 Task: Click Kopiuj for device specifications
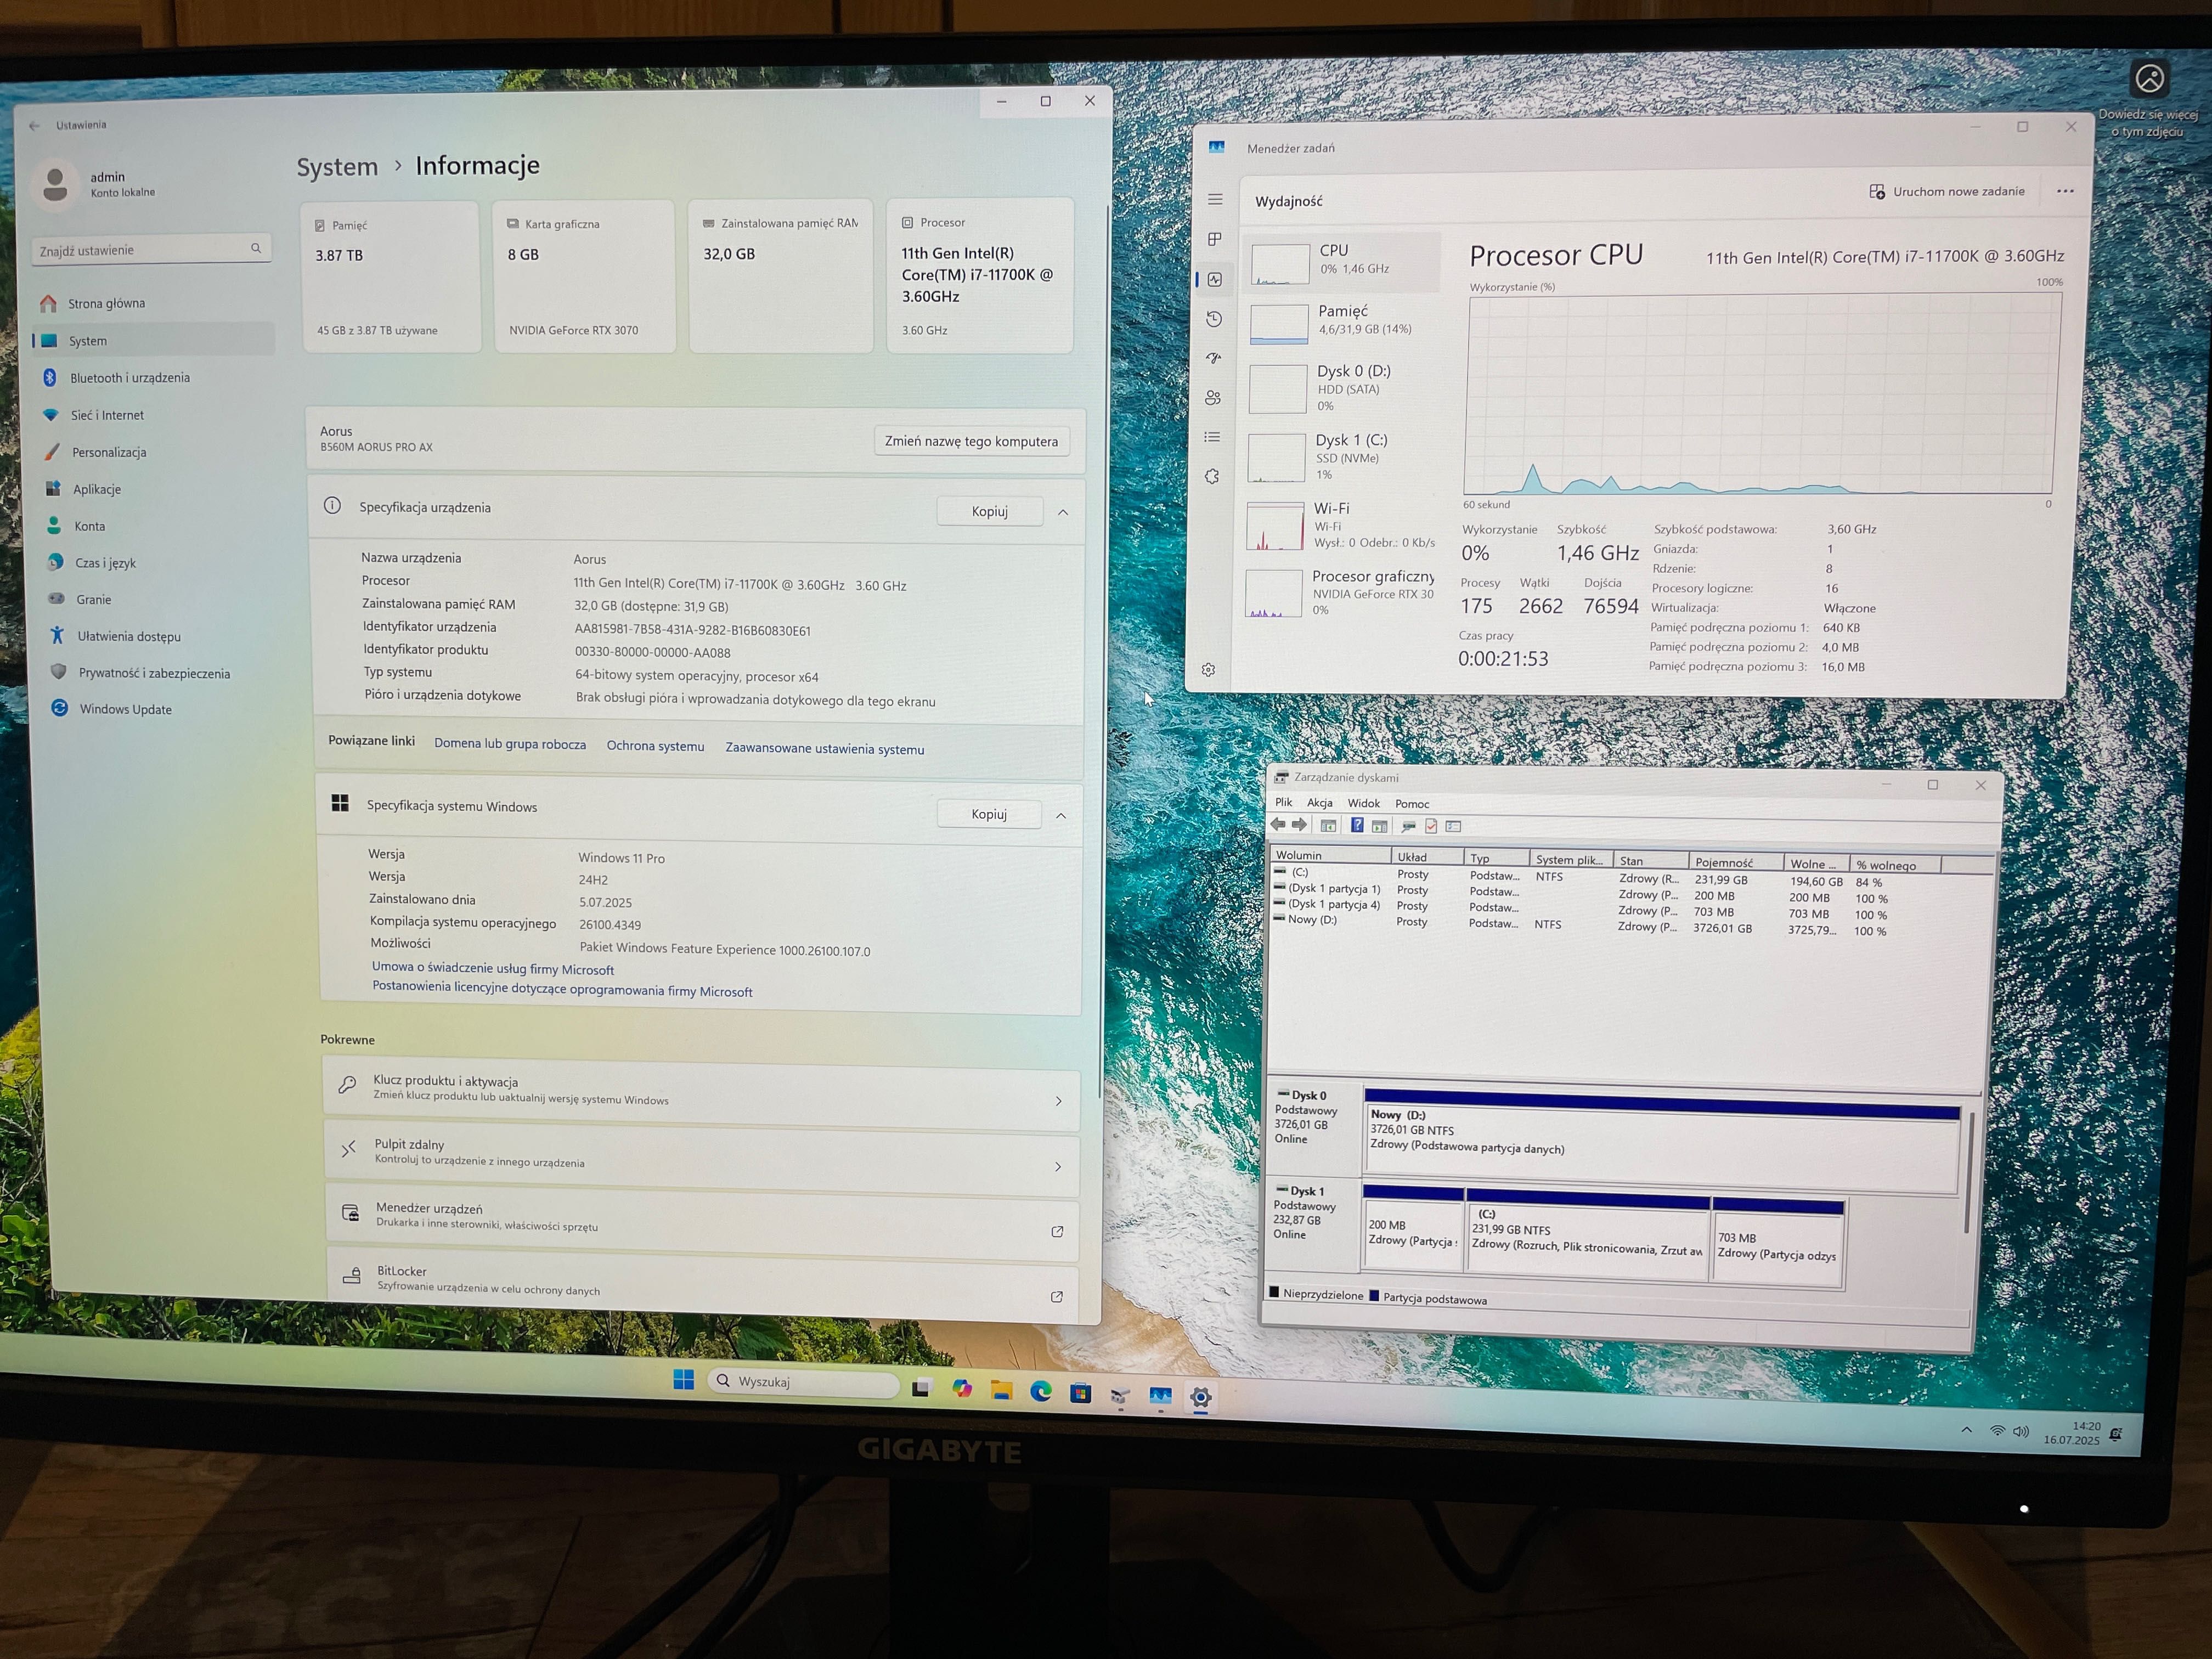[x=989, y=511]
